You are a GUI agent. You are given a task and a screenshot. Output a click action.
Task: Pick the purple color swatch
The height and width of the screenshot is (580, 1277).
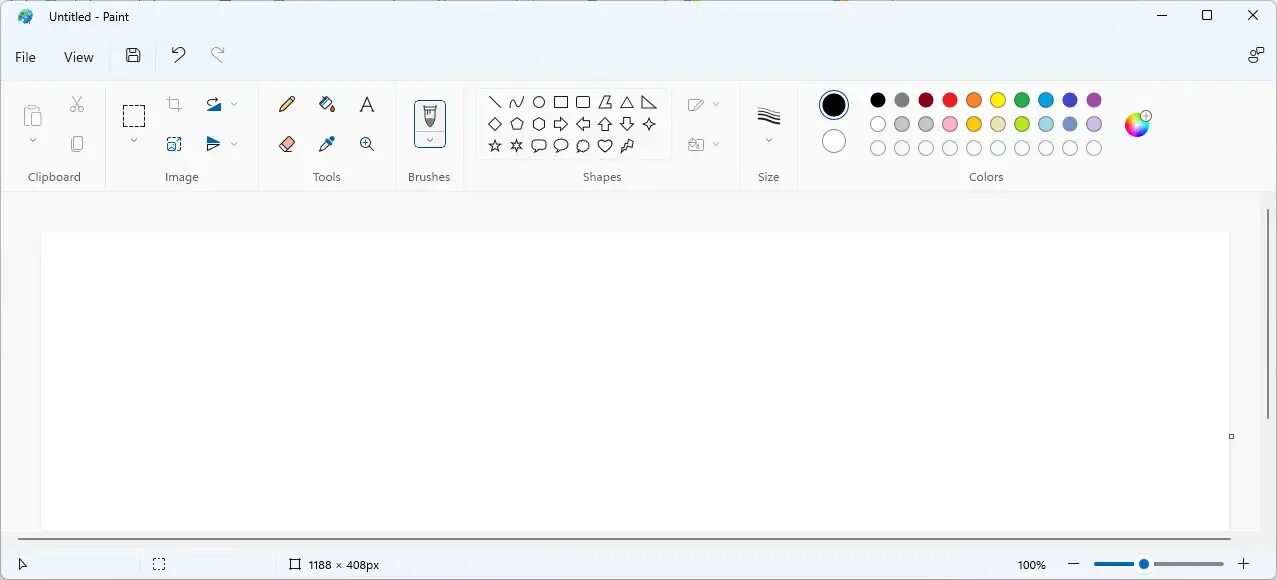[x=1094, y=100]
